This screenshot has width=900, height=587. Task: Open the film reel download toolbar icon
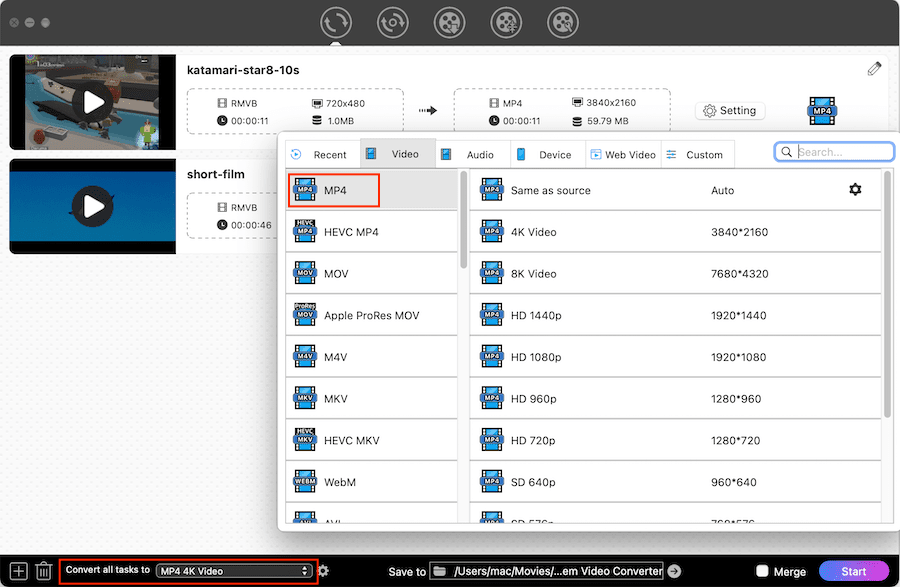click(x=449, y=23)
